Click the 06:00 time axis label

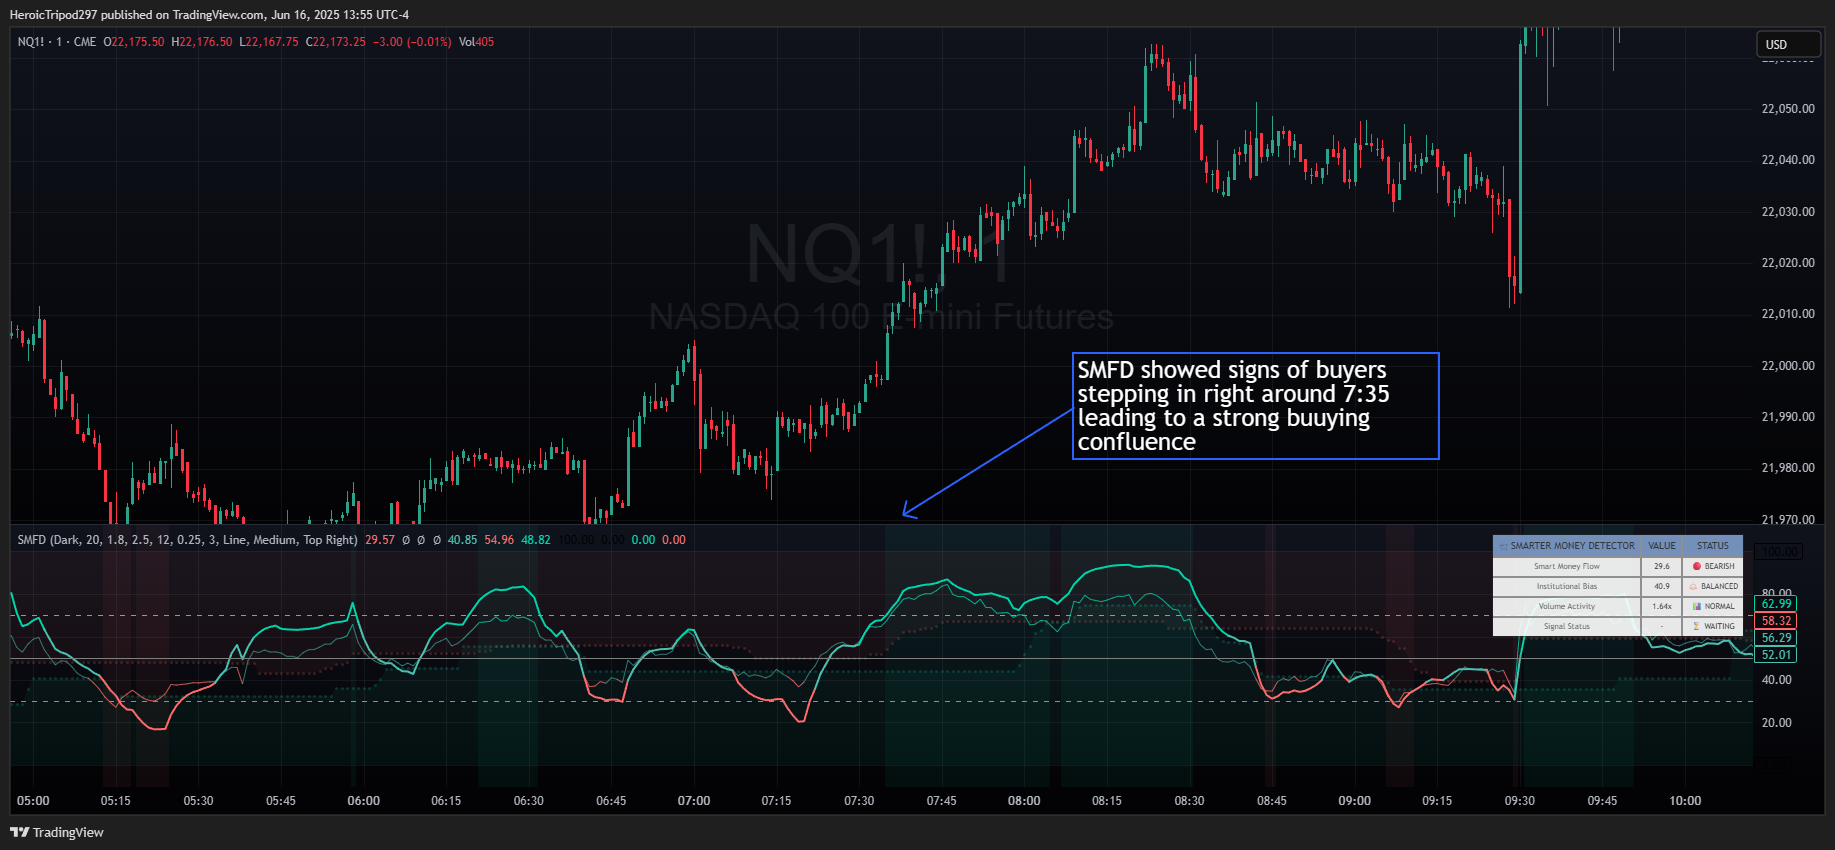pos(364,801)
